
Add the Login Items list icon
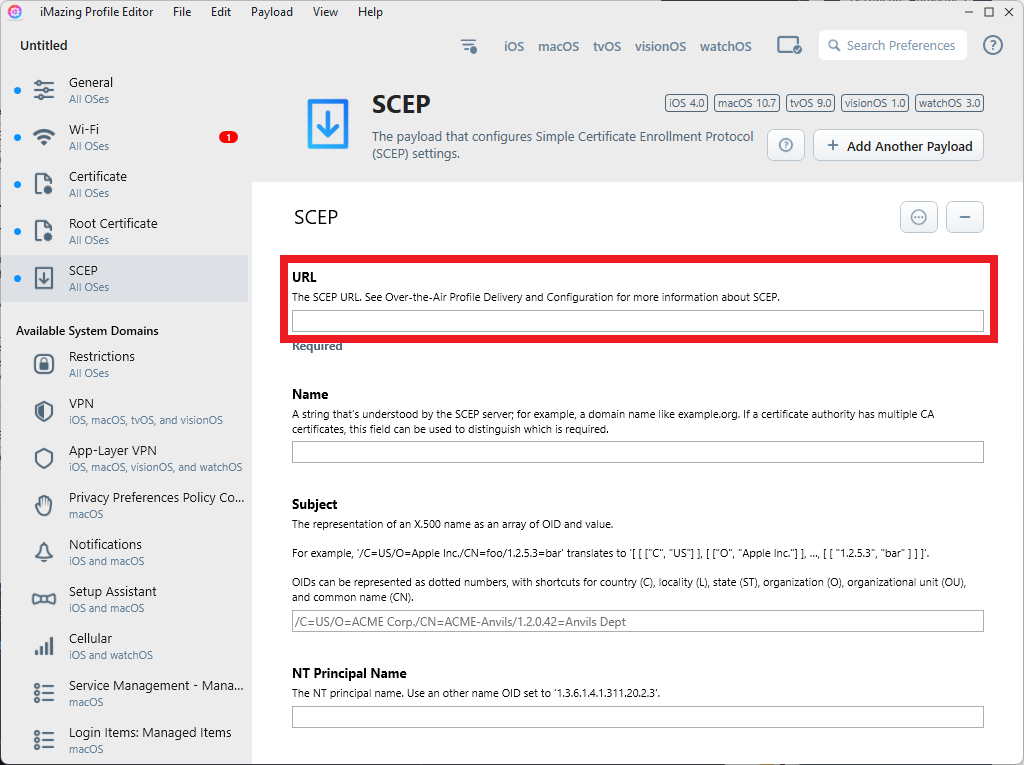point(44,740)
